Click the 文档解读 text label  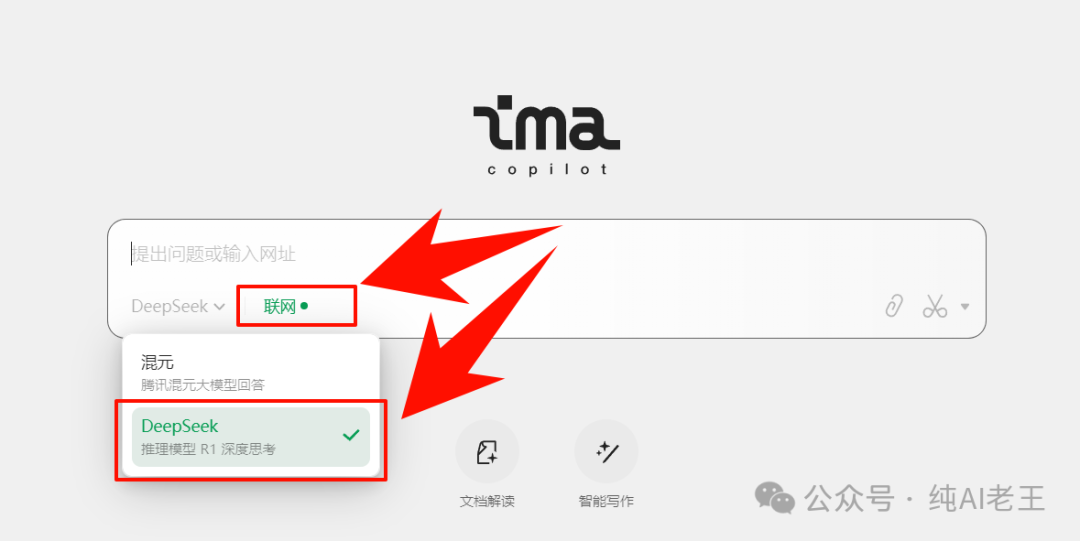tap(487, 501)
